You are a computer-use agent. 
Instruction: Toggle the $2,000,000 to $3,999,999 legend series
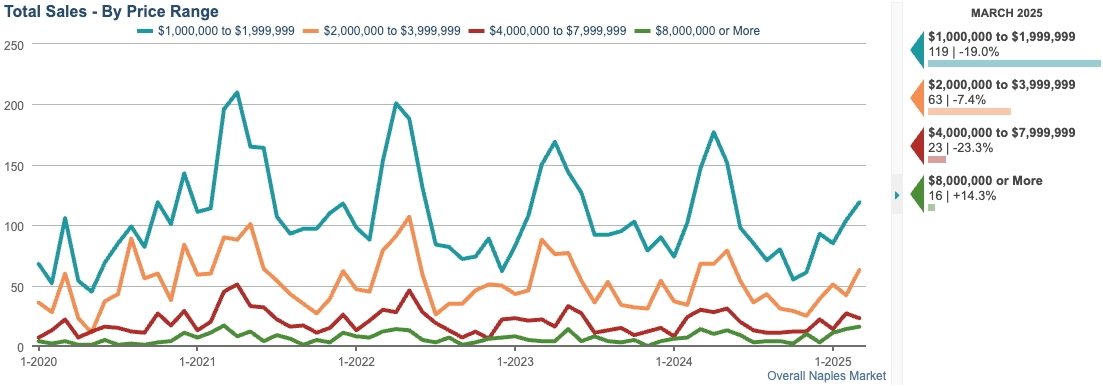tap(382, 31)
